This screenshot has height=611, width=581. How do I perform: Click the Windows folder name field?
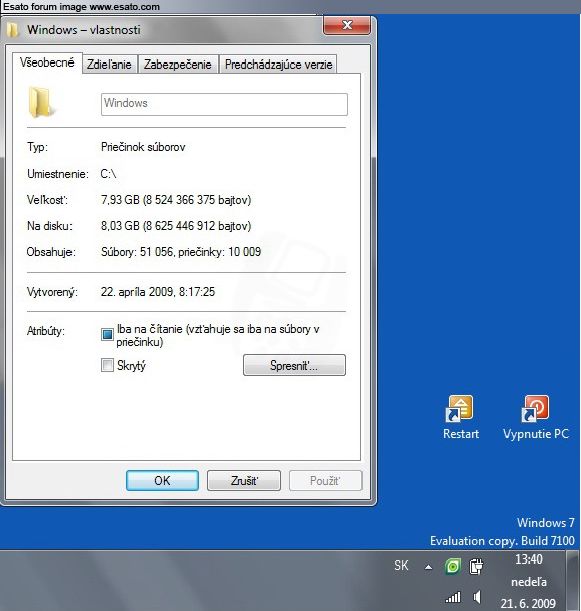click(224, 104)
